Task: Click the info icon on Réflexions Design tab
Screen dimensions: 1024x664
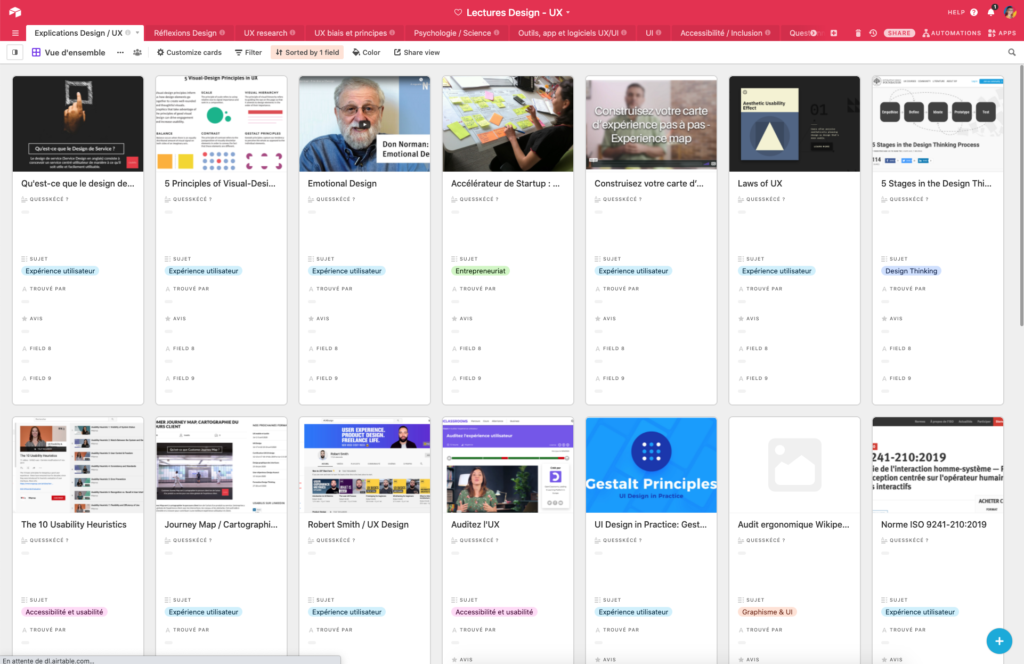Action: pos(222,33)
